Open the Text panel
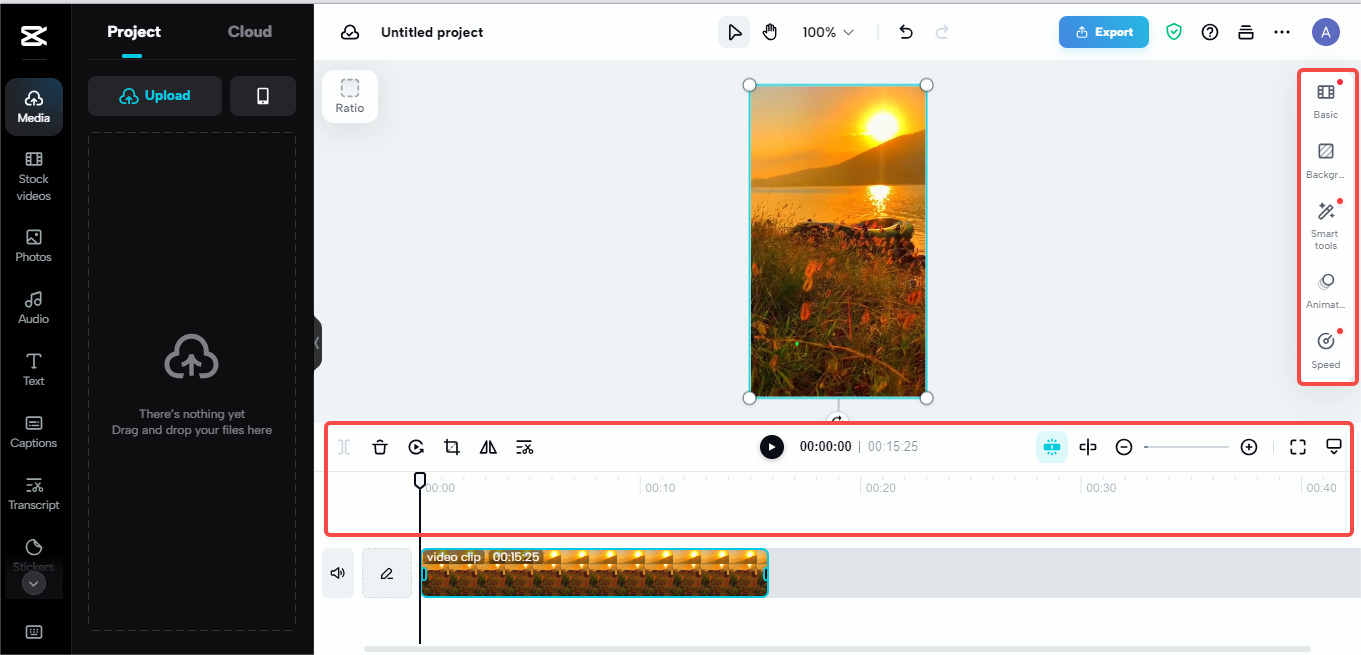The image size is (1361, 655). click(34, 369)
